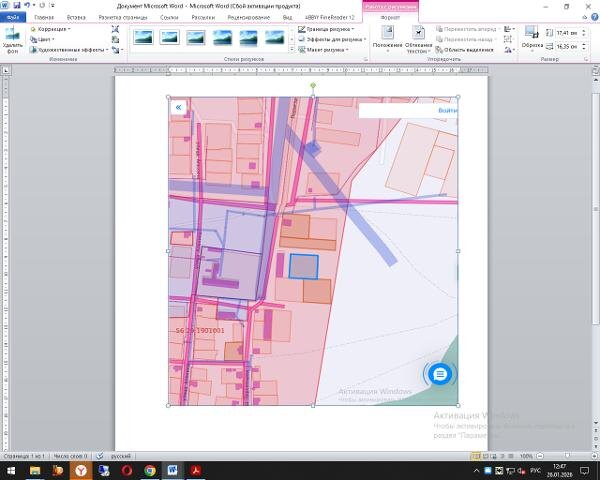600x480 pixels.
Task: Click the zoom slider in the status bar
Action: click(565, 455)
